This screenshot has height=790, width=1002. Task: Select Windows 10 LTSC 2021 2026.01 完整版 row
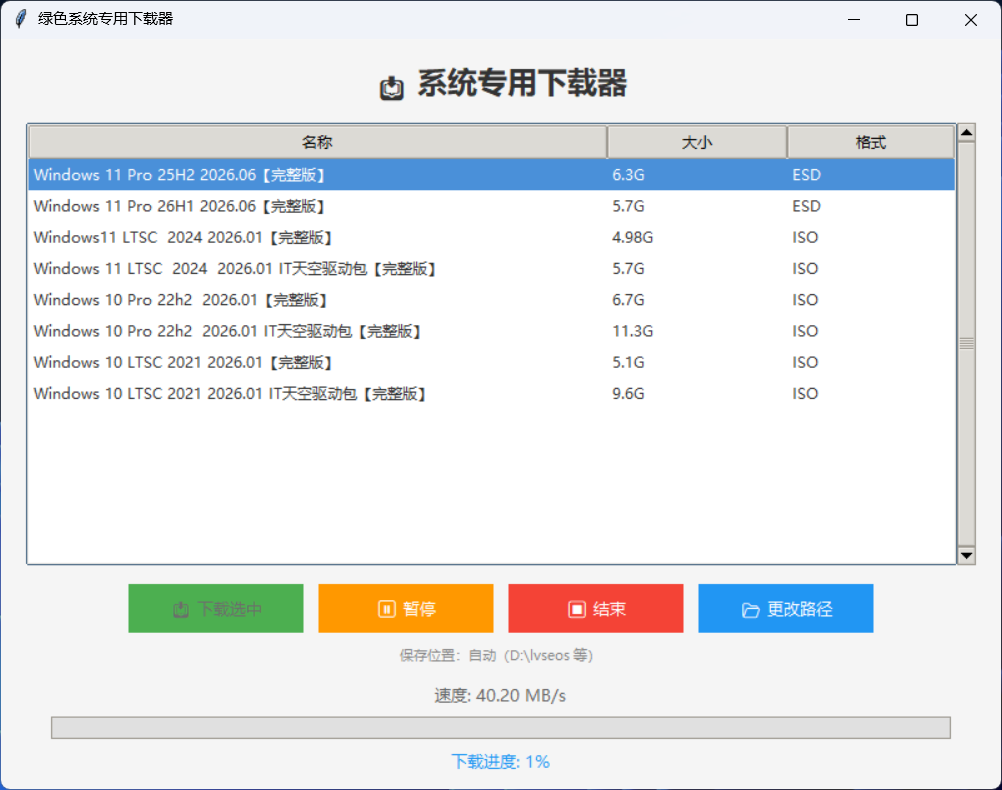[491, 362]
